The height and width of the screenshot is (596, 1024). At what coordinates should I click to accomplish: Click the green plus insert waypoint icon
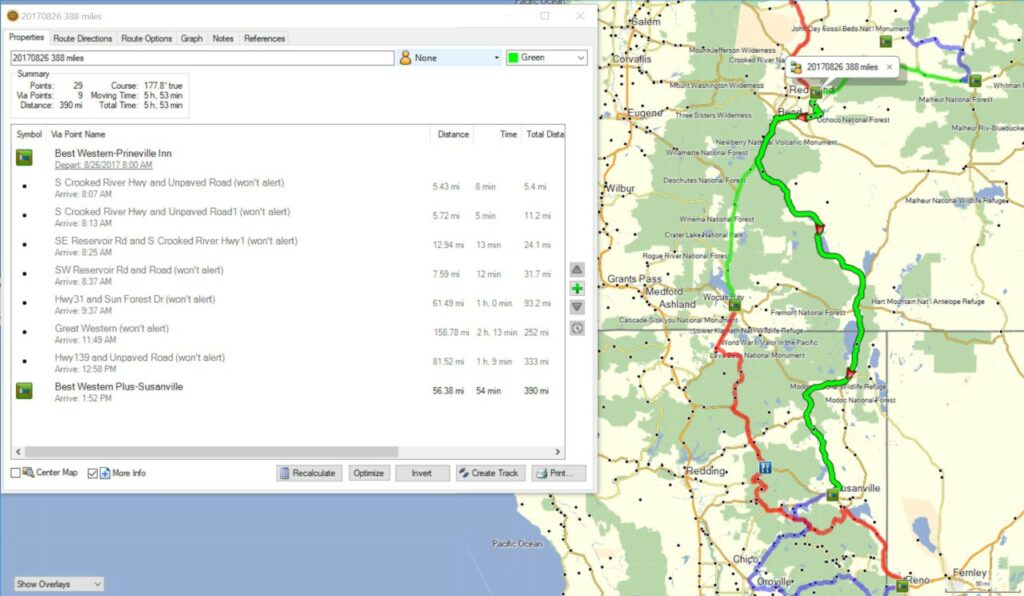click(577, 288)
